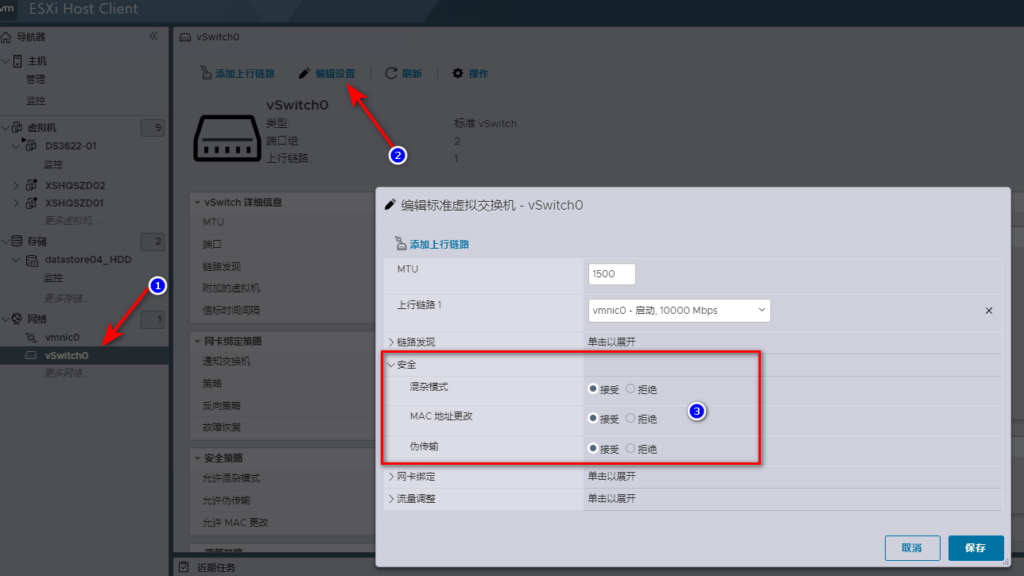This screenshot has width=1024, height=576.
Task: Collapse the navigator with the double-chevron icon
Action: pos(153,36)
